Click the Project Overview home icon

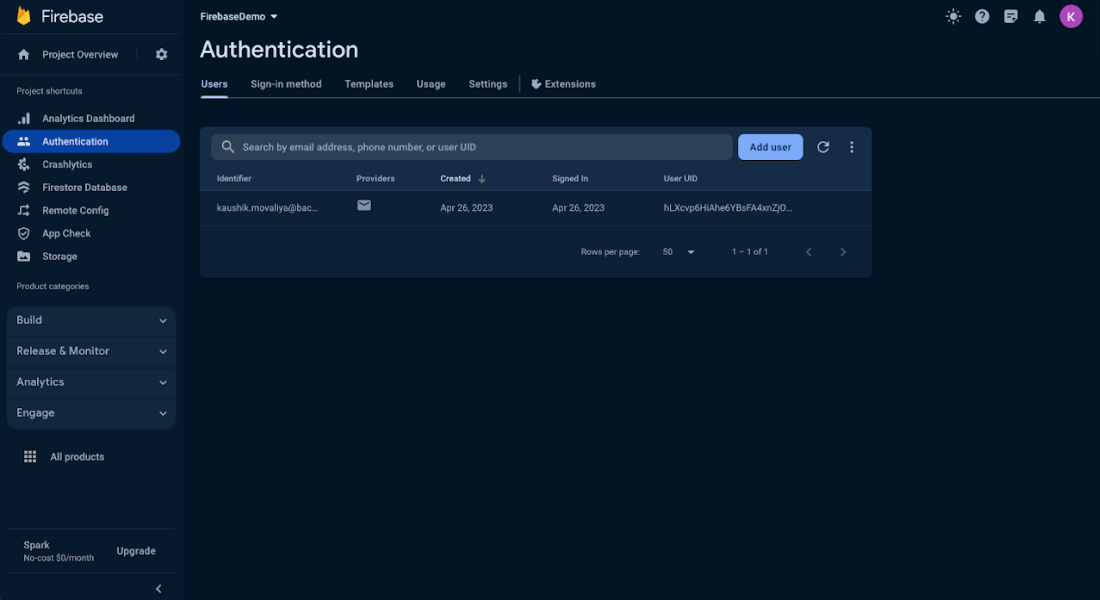pyautogui.click(x=24, y=54)
